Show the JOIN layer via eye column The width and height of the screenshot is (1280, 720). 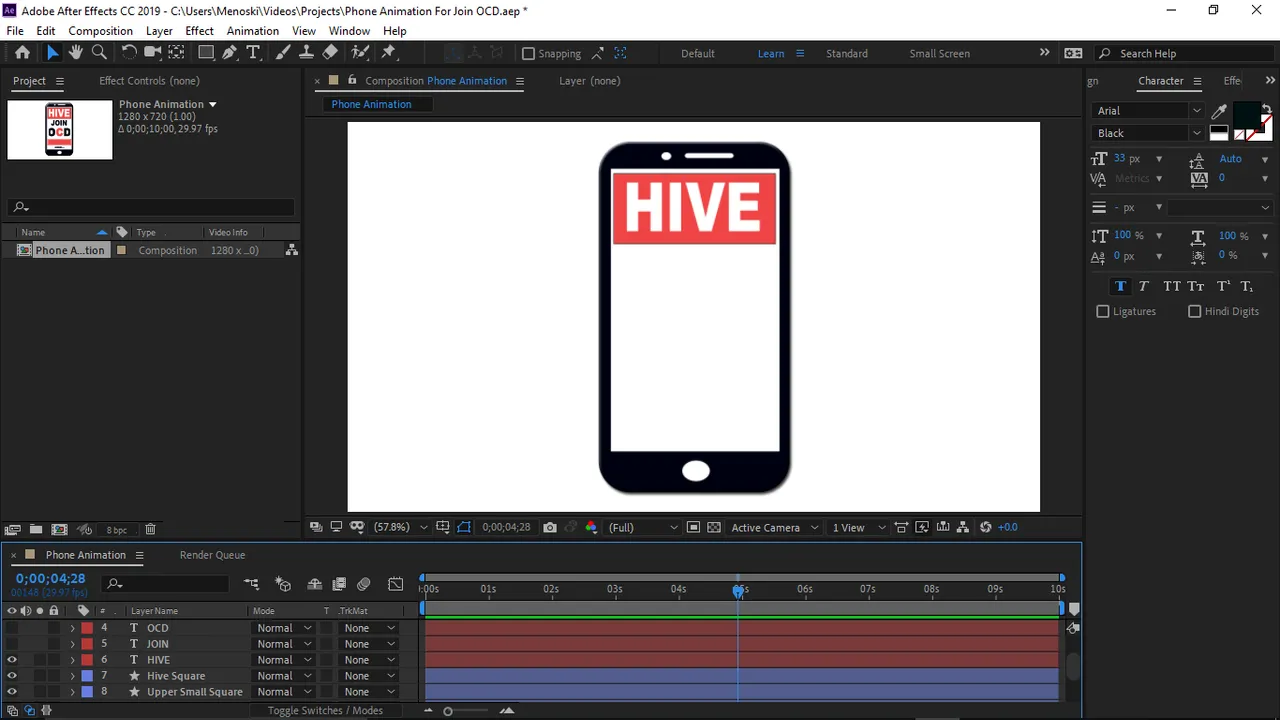(12, 644)
